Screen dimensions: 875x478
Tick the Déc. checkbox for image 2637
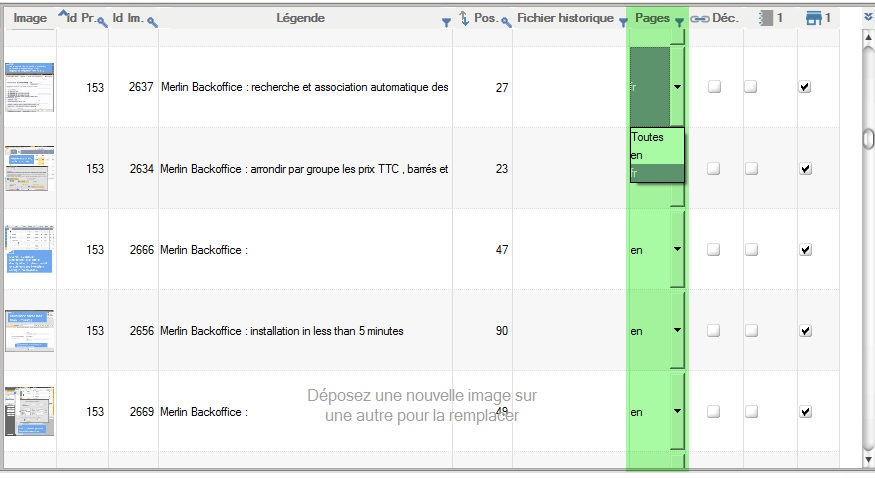[x=714, y=87]
